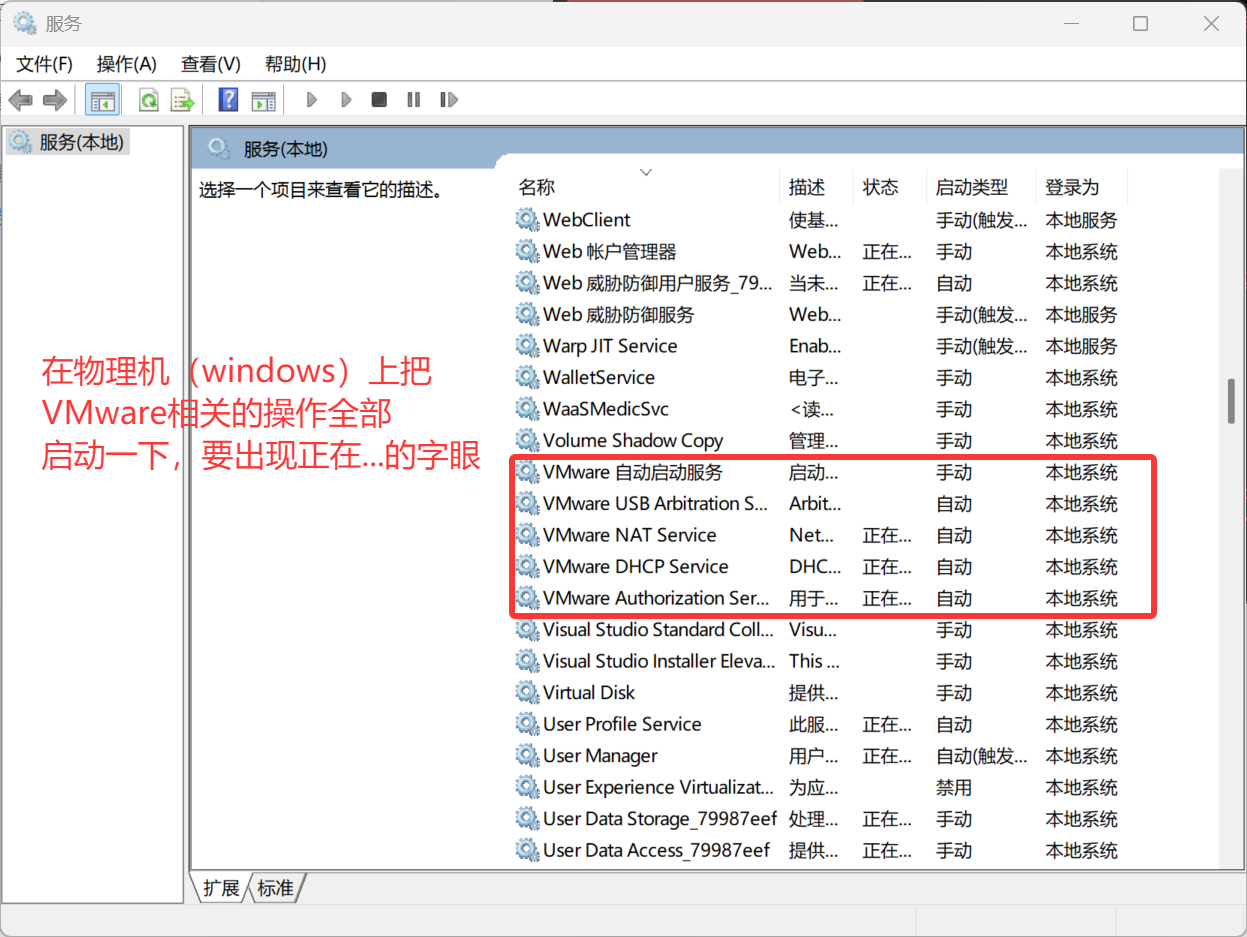Viewport: 1247px width, 937px height.
Task: Switch to the 扩展 tab
Action: pos(221,888)
